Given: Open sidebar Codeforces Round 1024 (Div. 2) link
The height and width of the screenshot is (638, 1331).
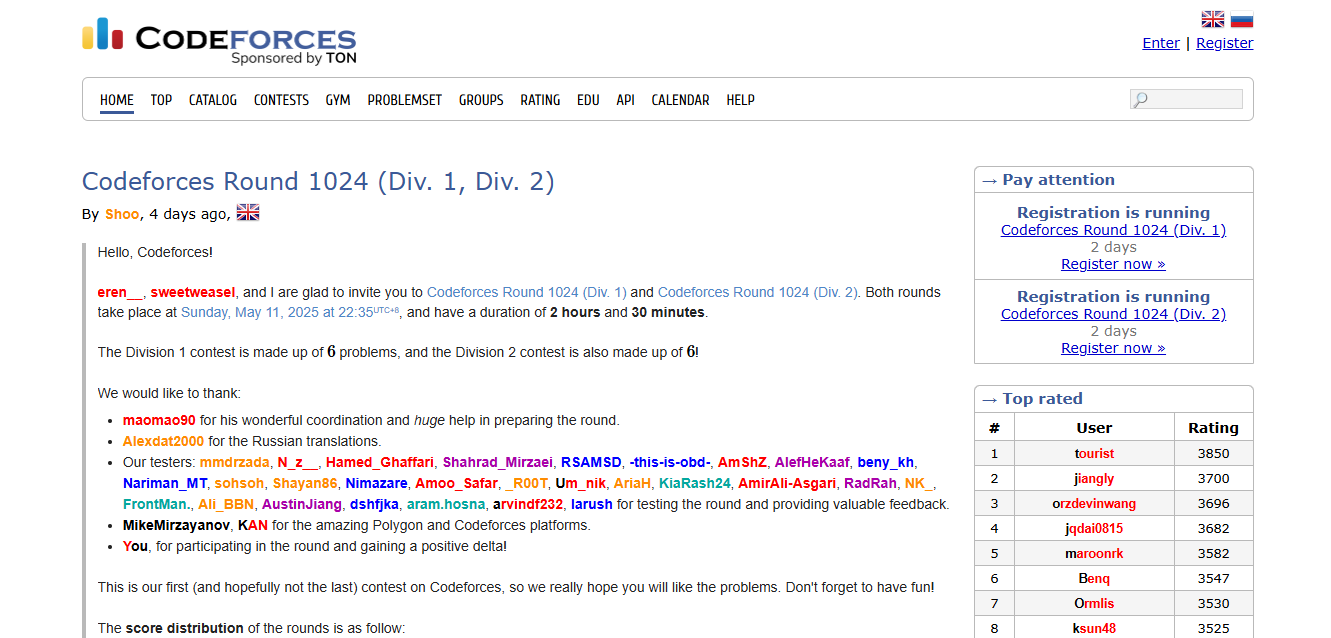Looking at the screenshot, I should point(1113,314).
